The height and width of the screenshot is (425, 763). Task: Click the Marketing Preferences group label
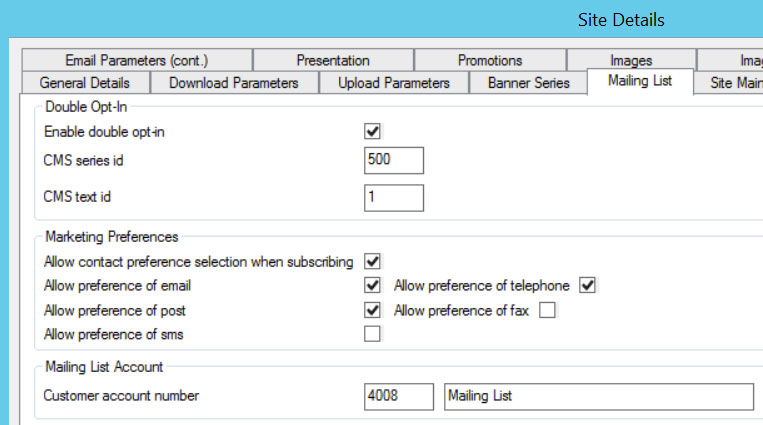[x=112, y=237]
